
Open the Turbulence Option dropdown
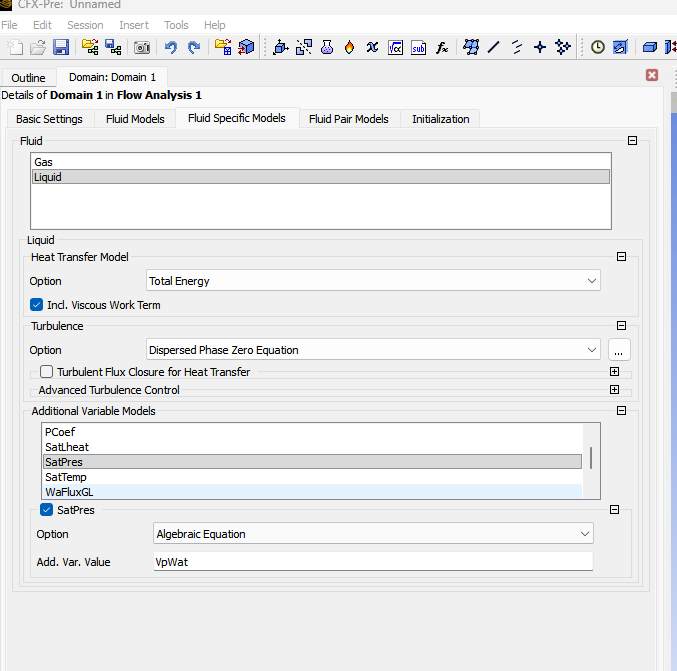(x=373, y=350)
